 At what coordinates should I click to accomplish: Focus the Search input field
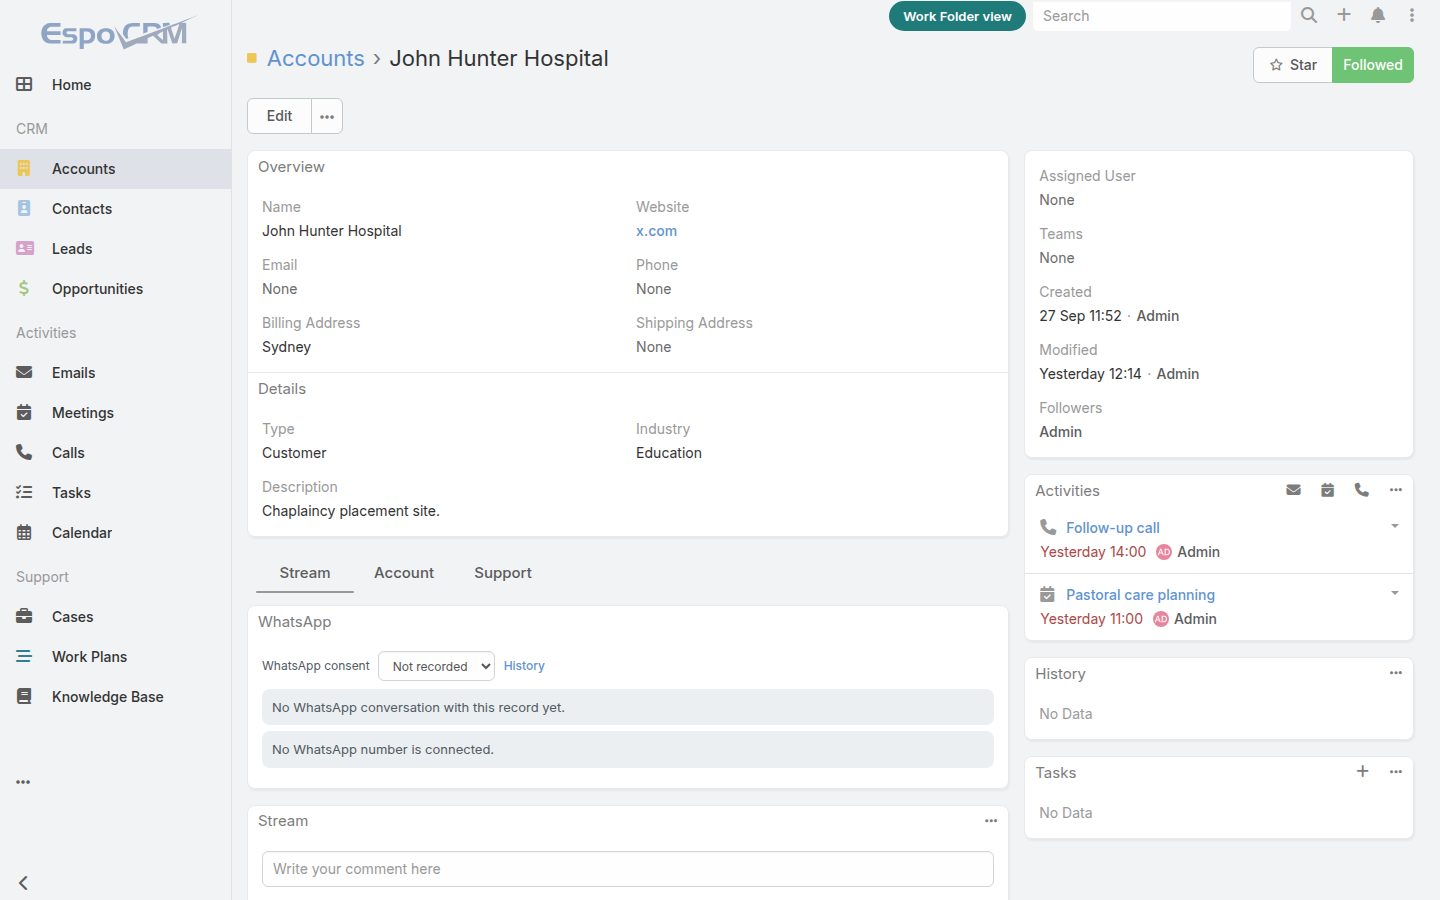pos(1161,16)
